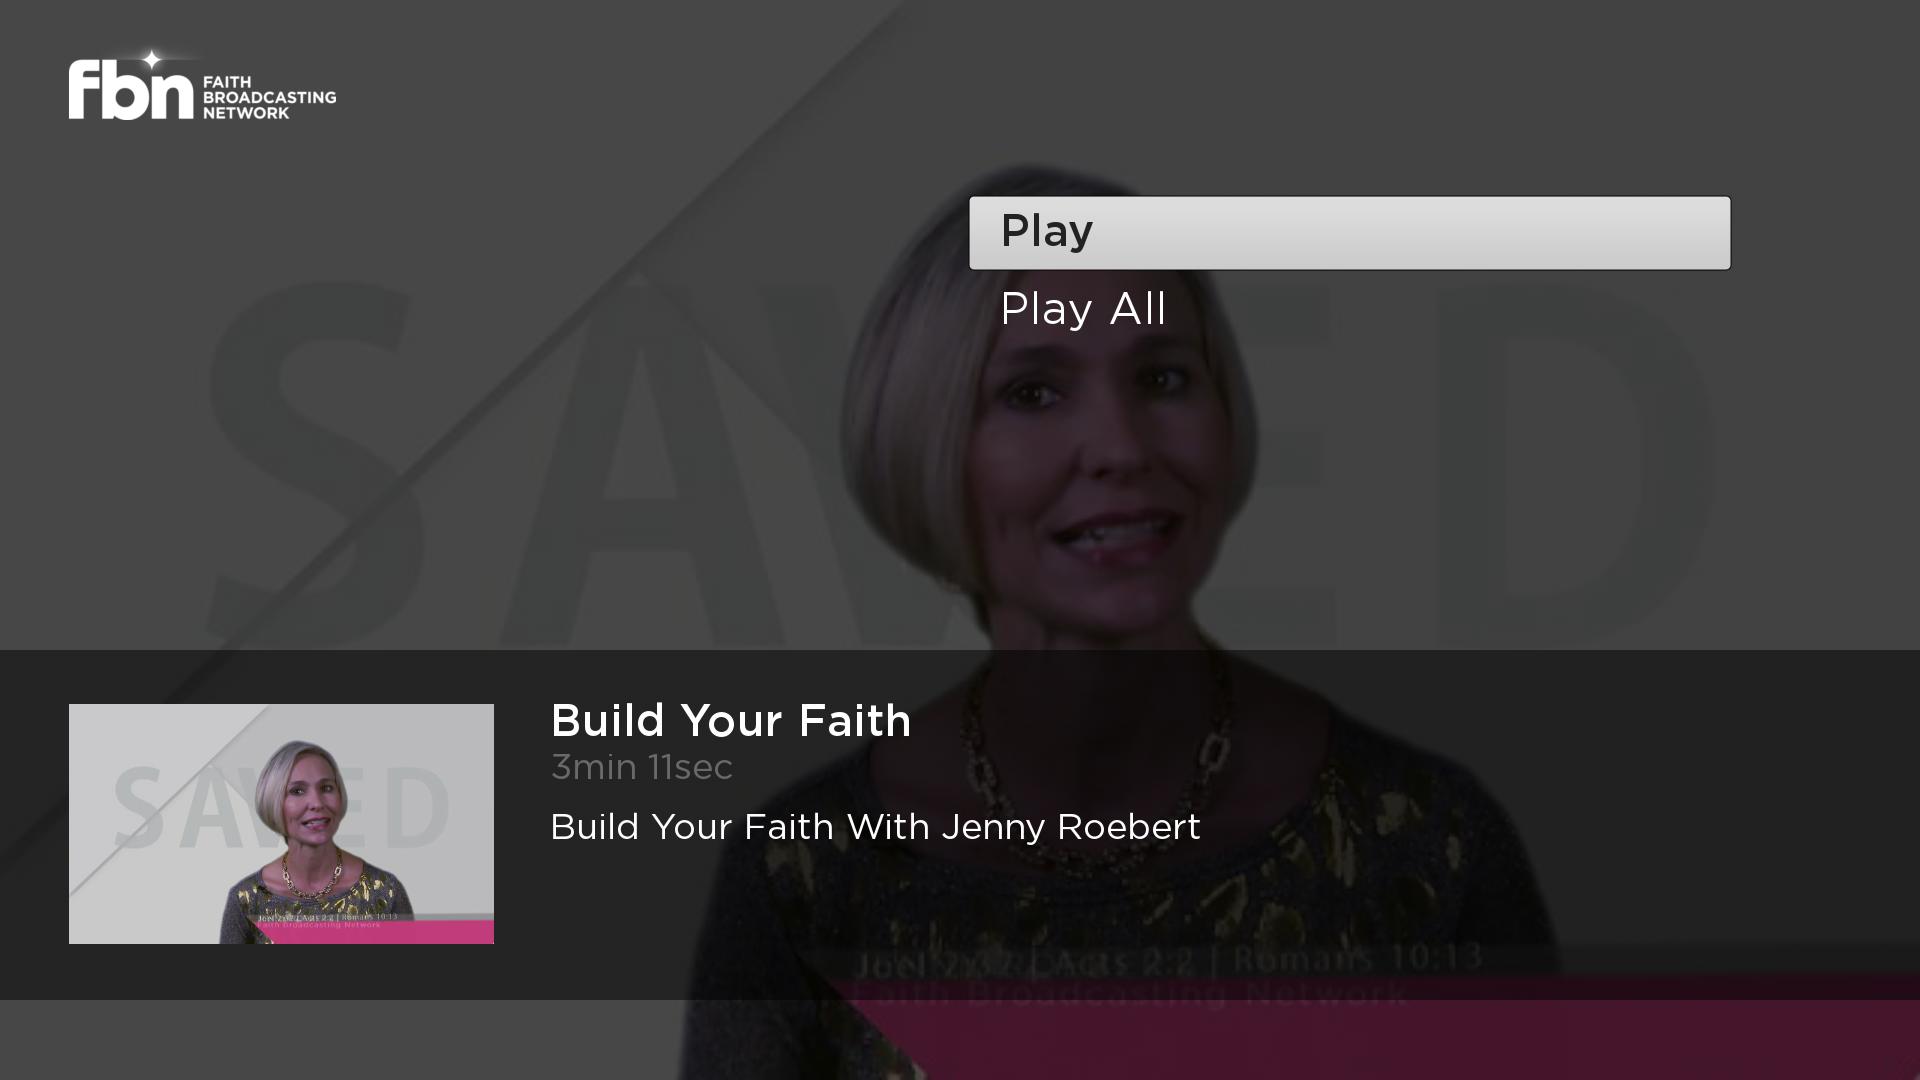Click the word NETWORK in the logo
Screen dimensions: 1920x1080
[x=246, y=114]
